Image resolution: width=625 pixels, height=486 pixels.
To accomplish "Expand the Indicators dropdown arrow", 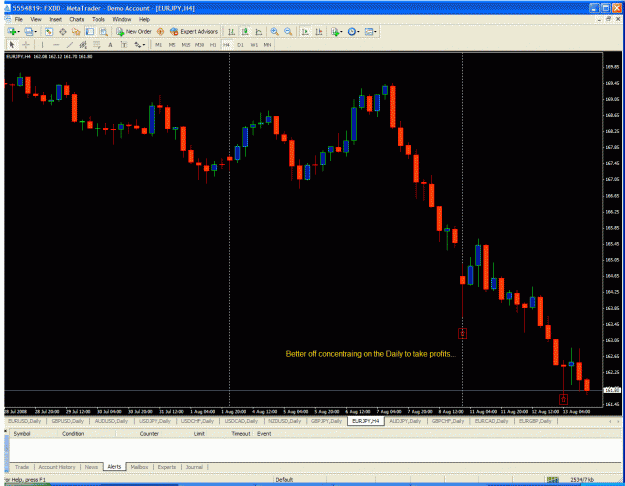I will pos(341,32).
